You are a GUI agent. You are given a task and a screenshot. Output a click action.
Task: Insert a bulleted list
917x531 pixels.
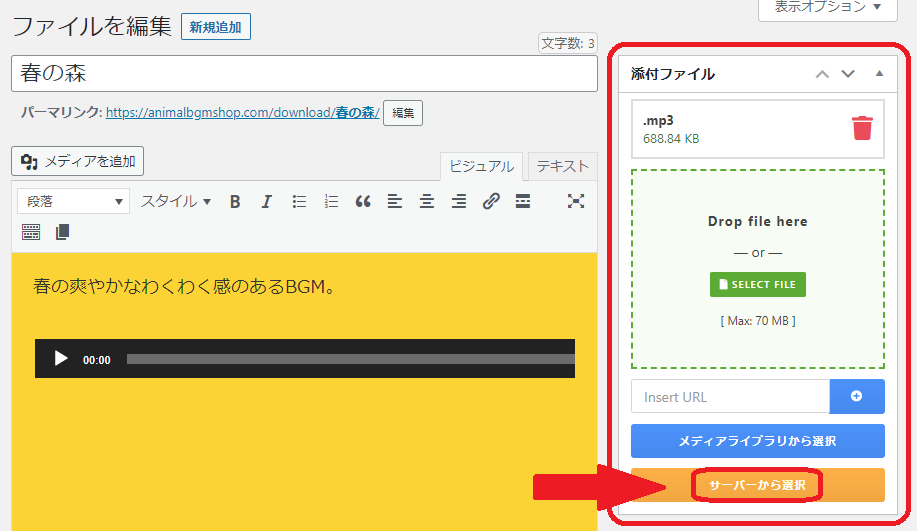pos(299,201)
